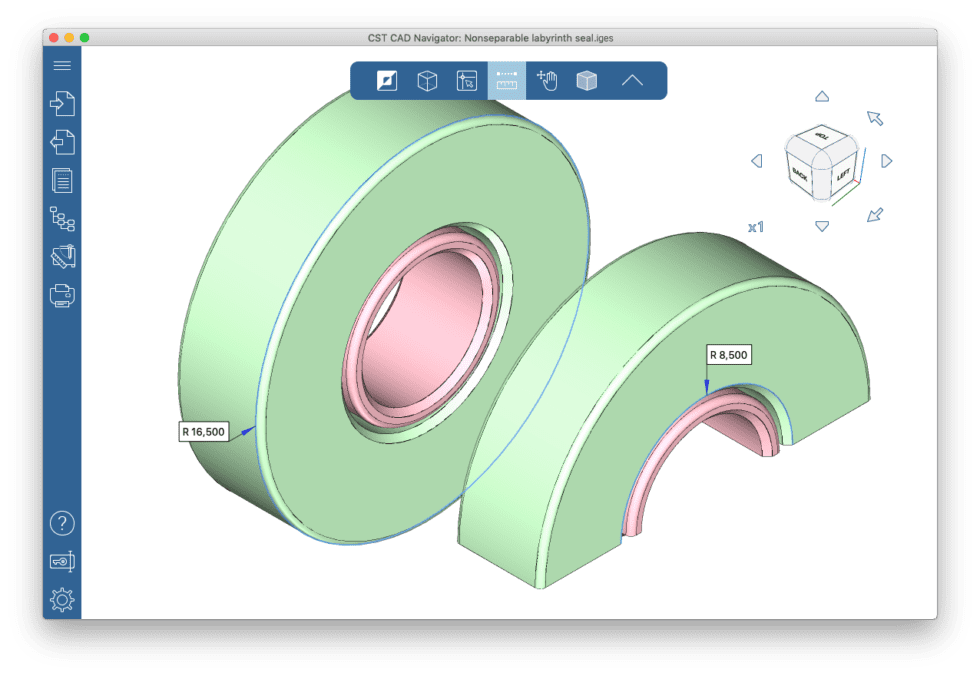Image resolution: width=980 pixels, height=676 pixels.
Task: Open the model structure tree icon
Action: point(62,218)
